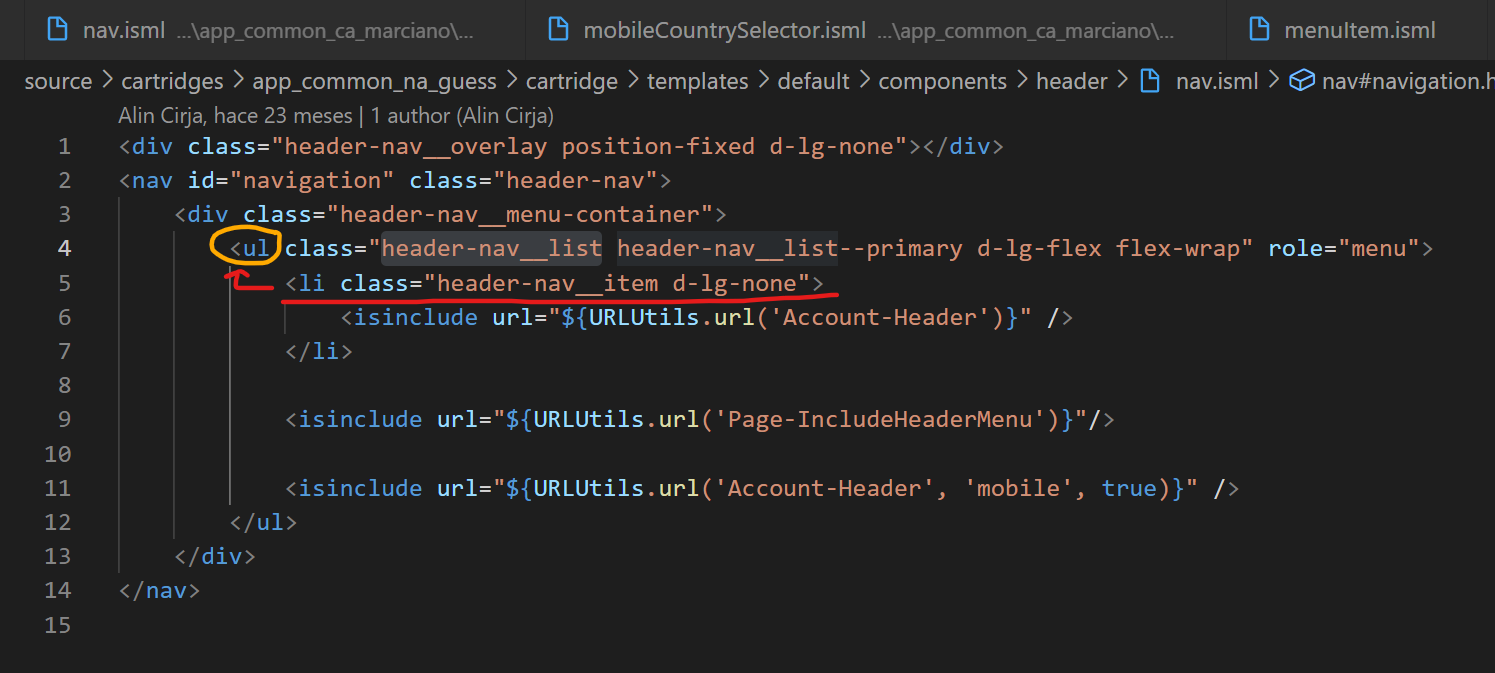Click the cartridge breadcrumb item
1495x673 pixels.
[571, 80]
